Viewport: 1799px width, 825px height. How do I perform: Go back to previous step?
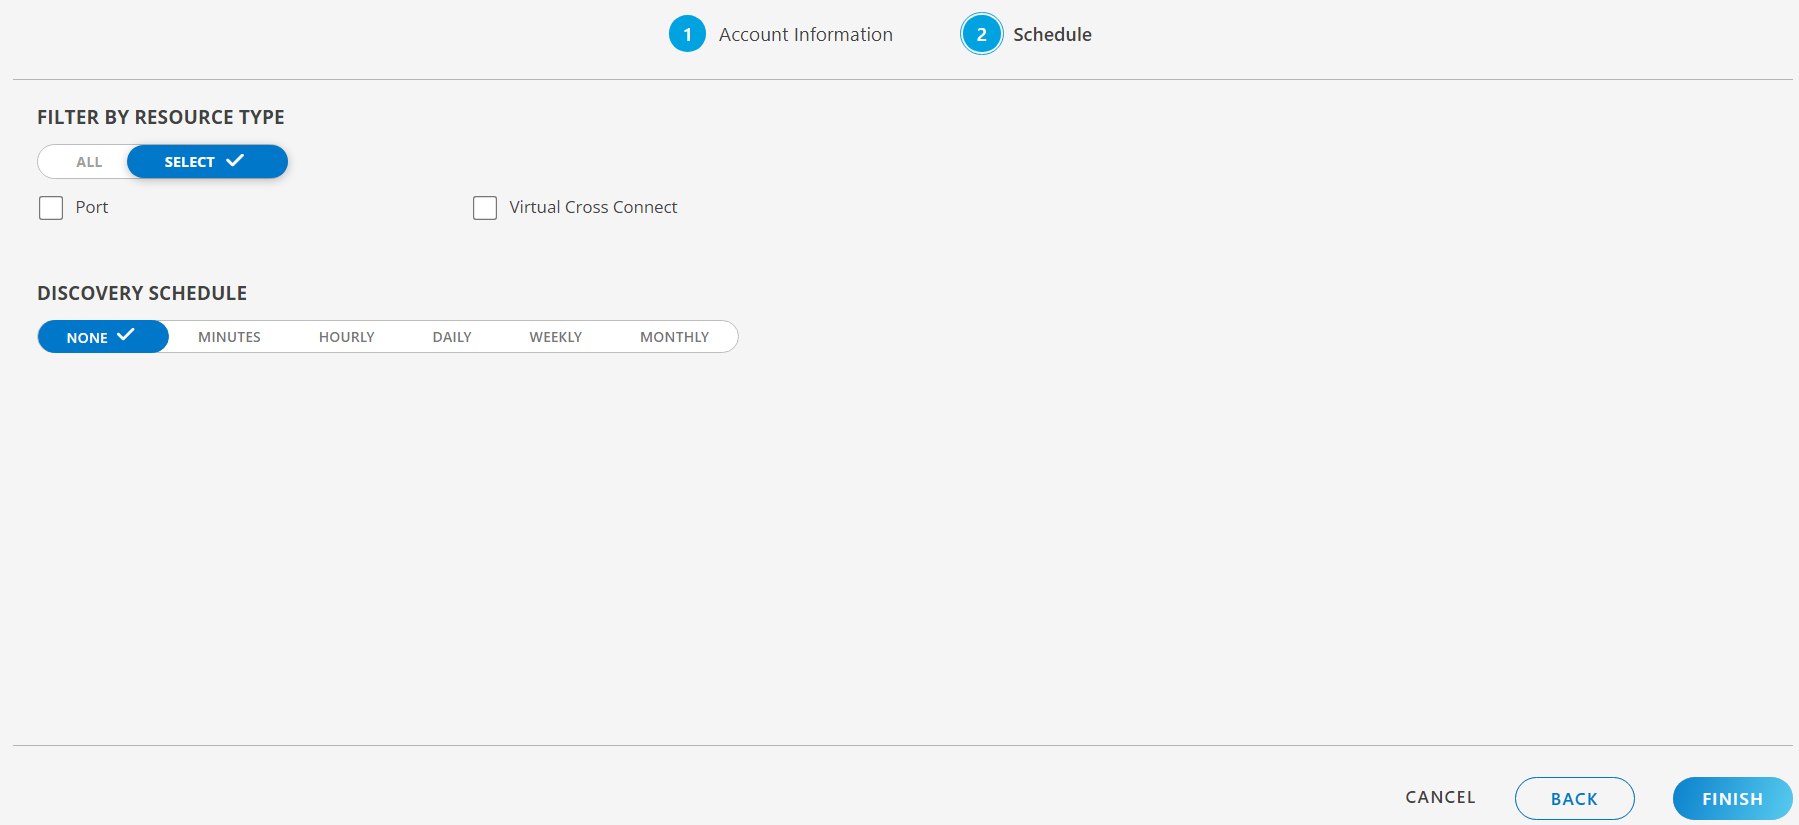[x=1575, y=799]
